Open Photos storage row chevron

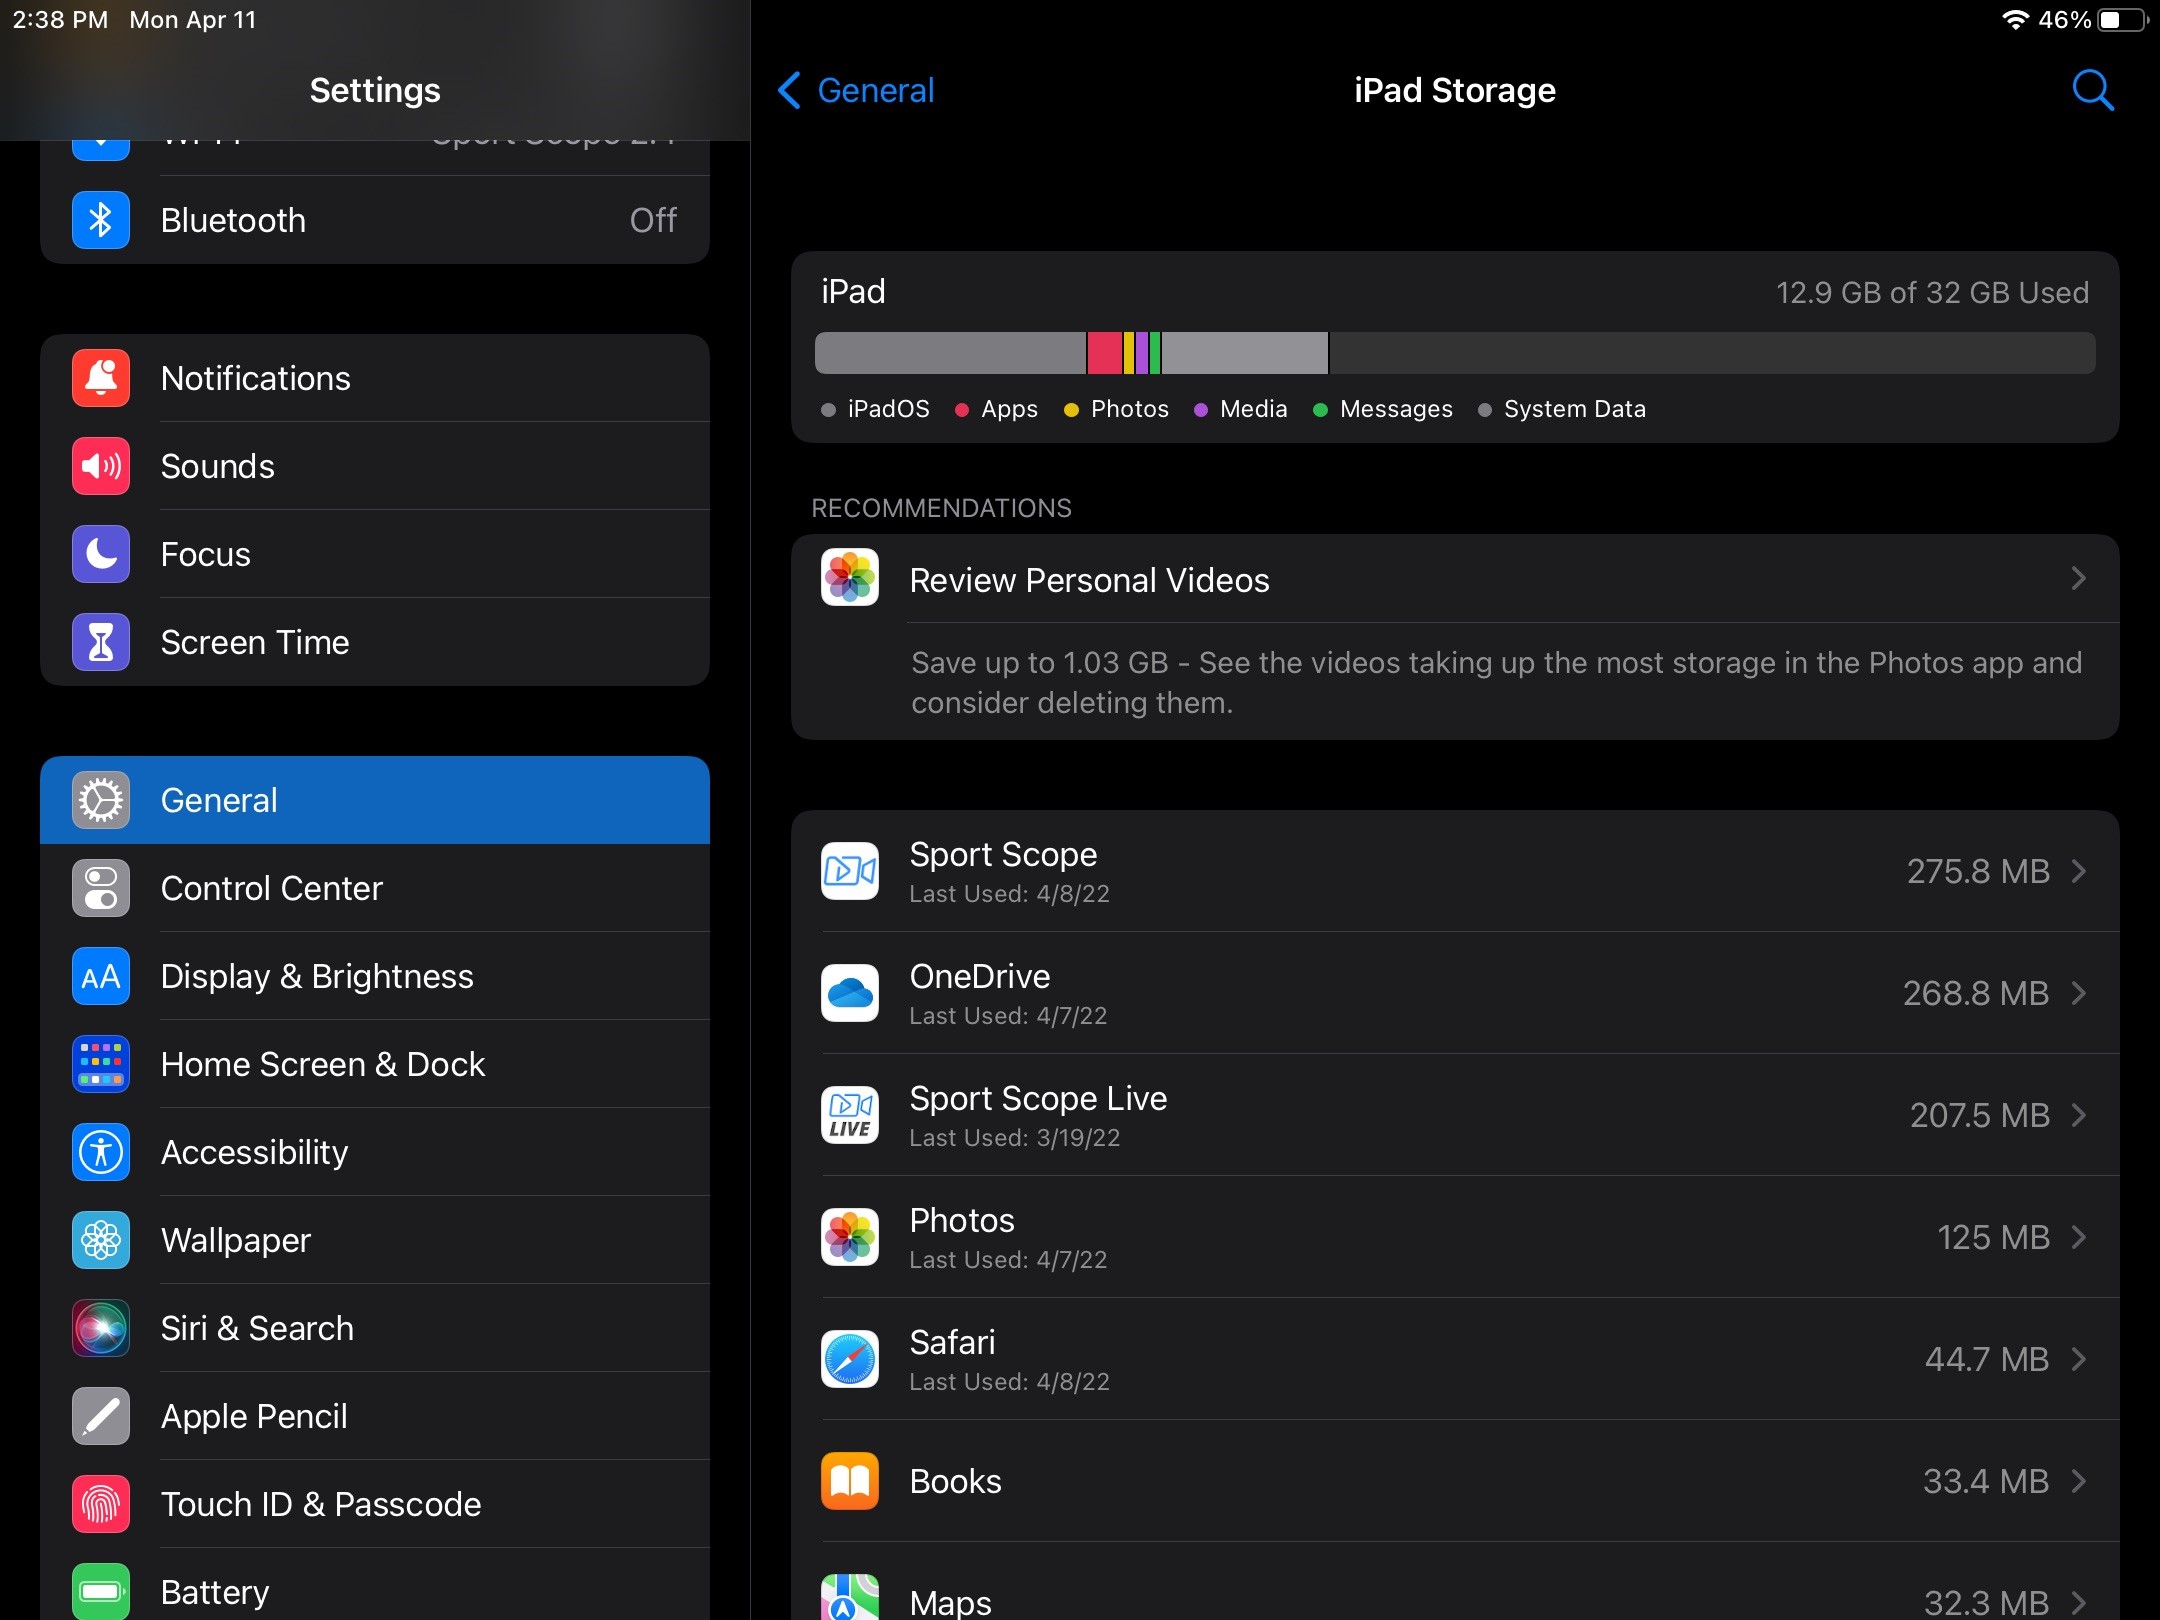[x=2079, y=1237]
